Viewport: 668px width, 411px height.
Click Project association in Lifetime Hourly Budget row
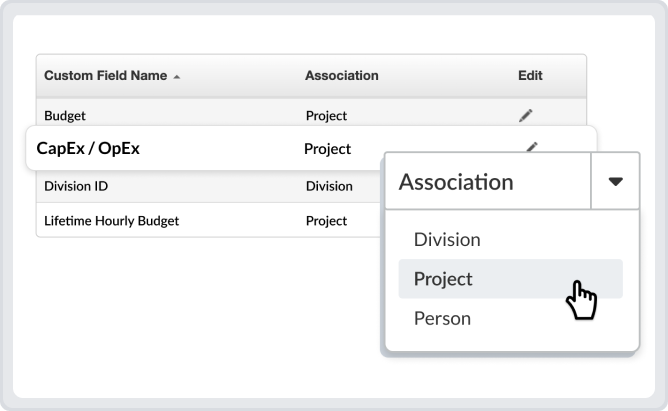326,220
